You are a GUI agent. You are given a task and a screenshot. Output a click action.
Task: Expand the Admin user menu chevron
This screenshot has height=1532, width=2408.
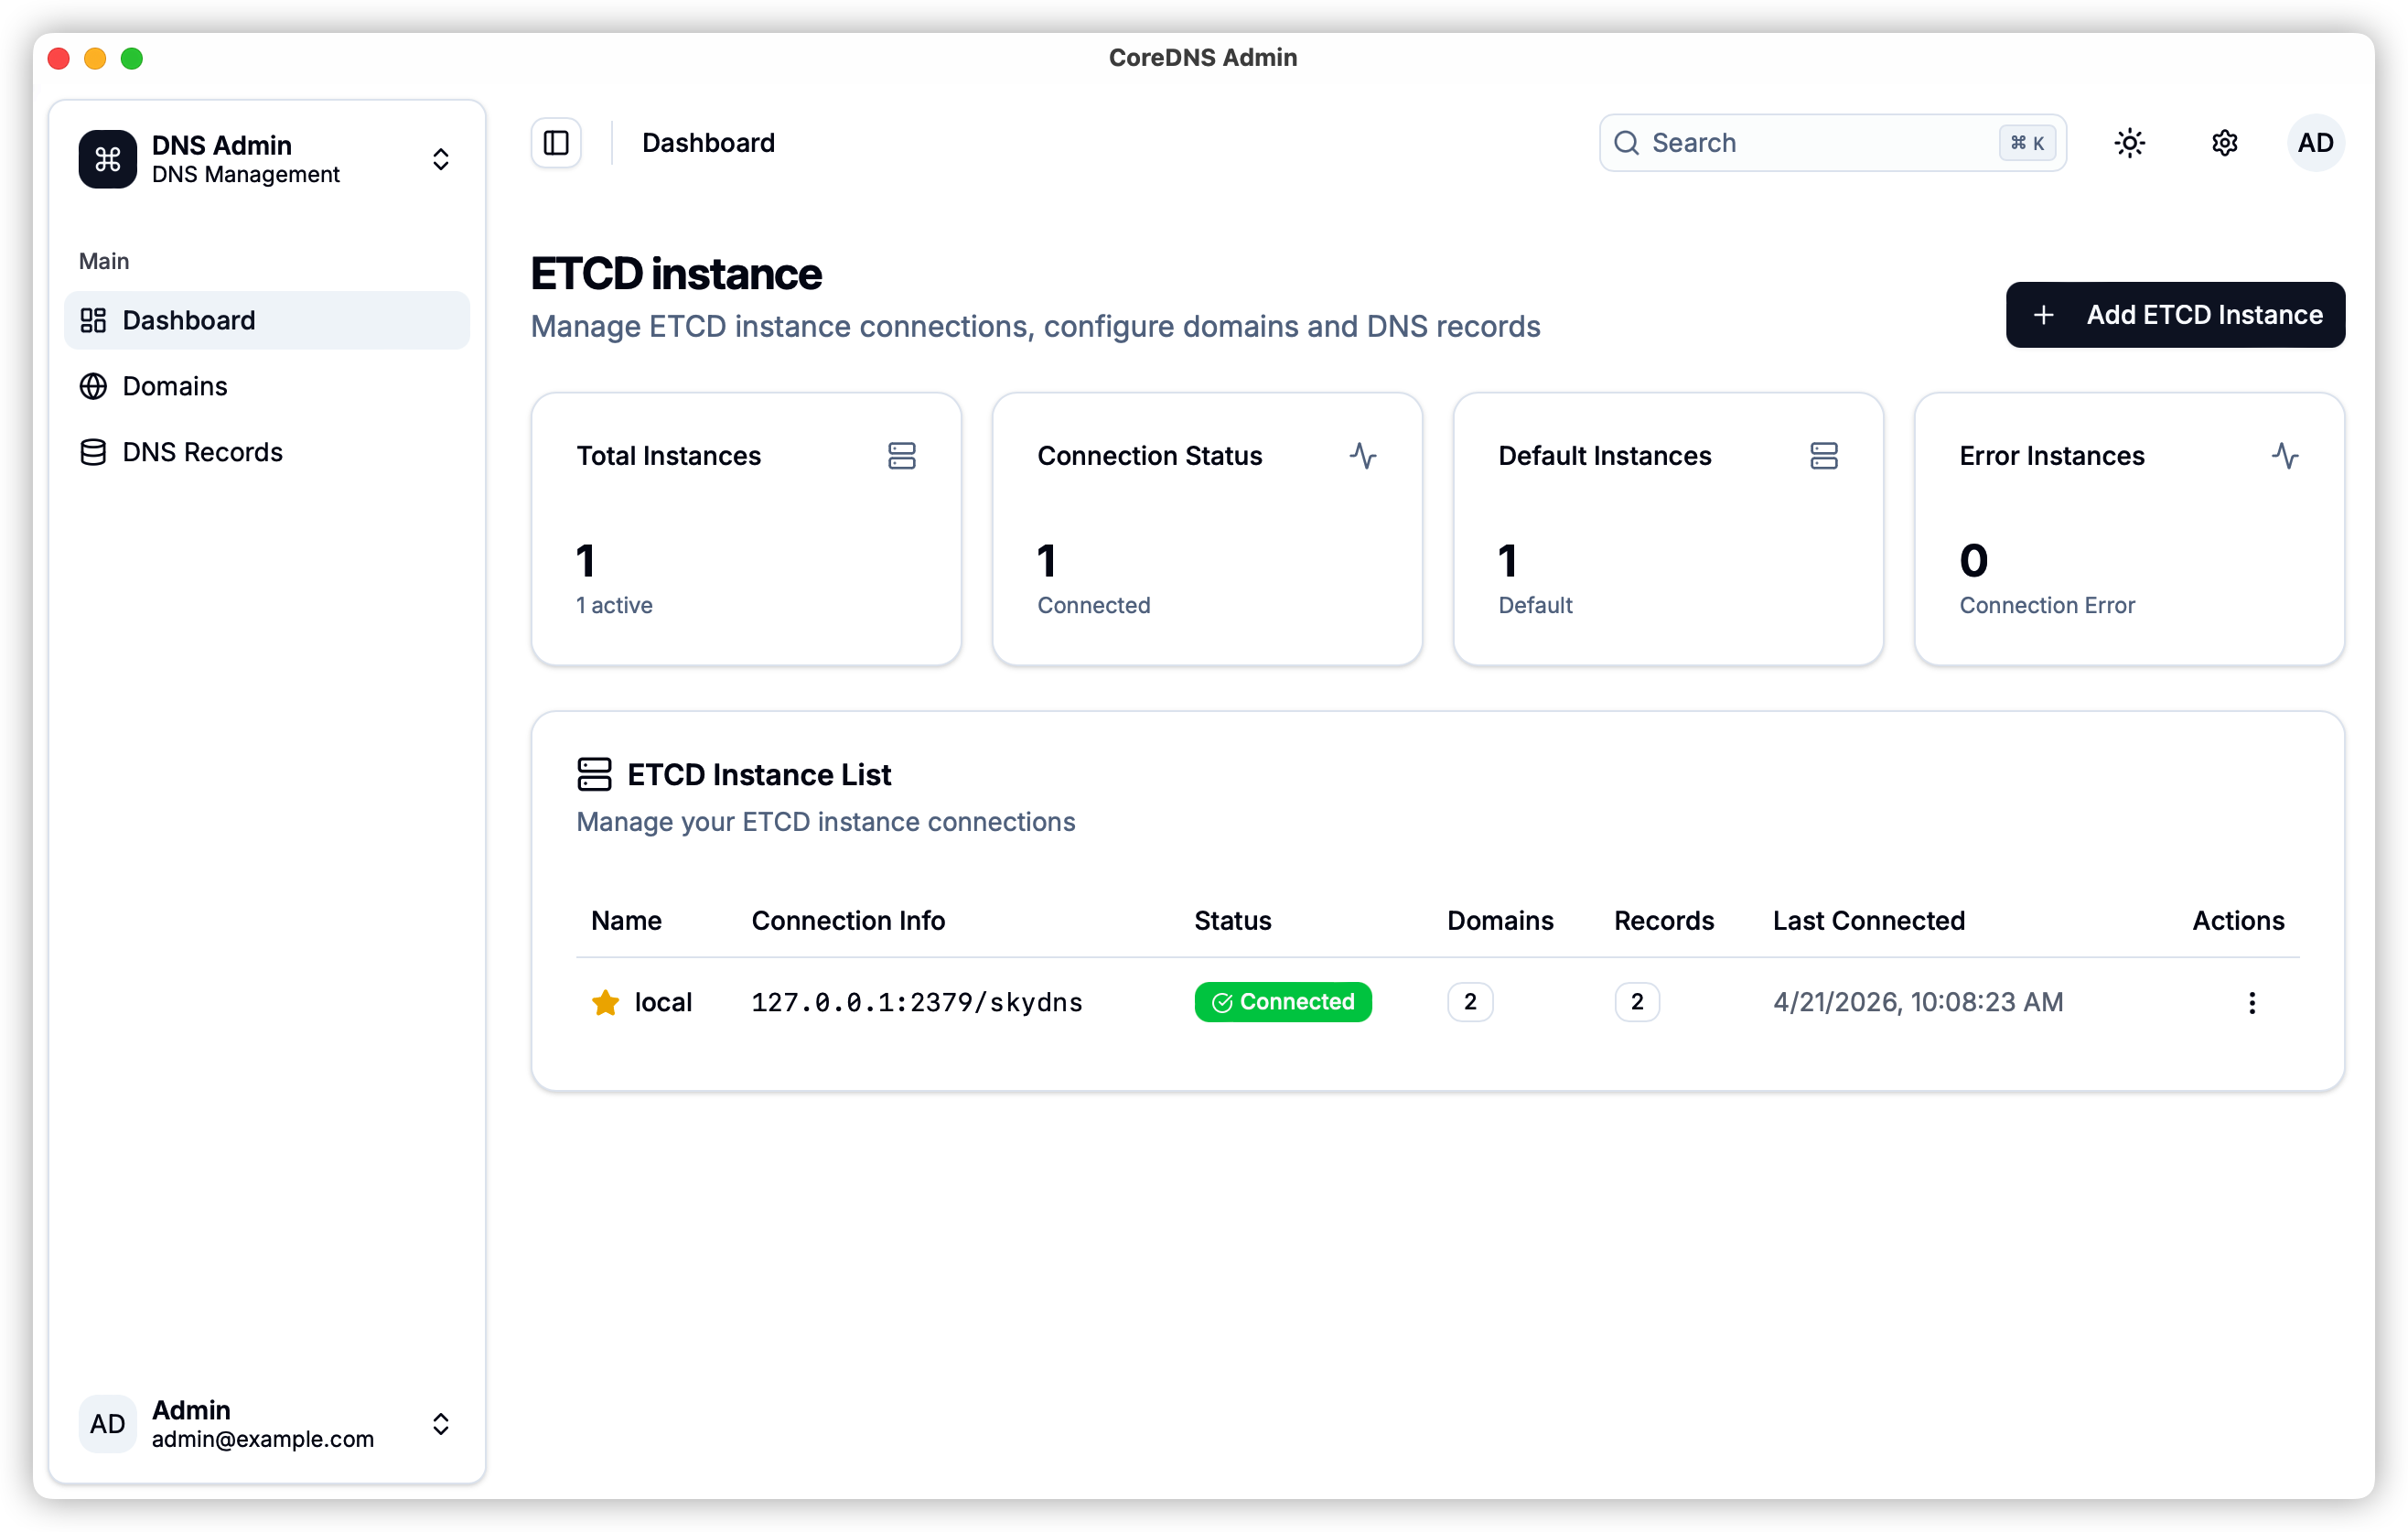[440, 1423]
